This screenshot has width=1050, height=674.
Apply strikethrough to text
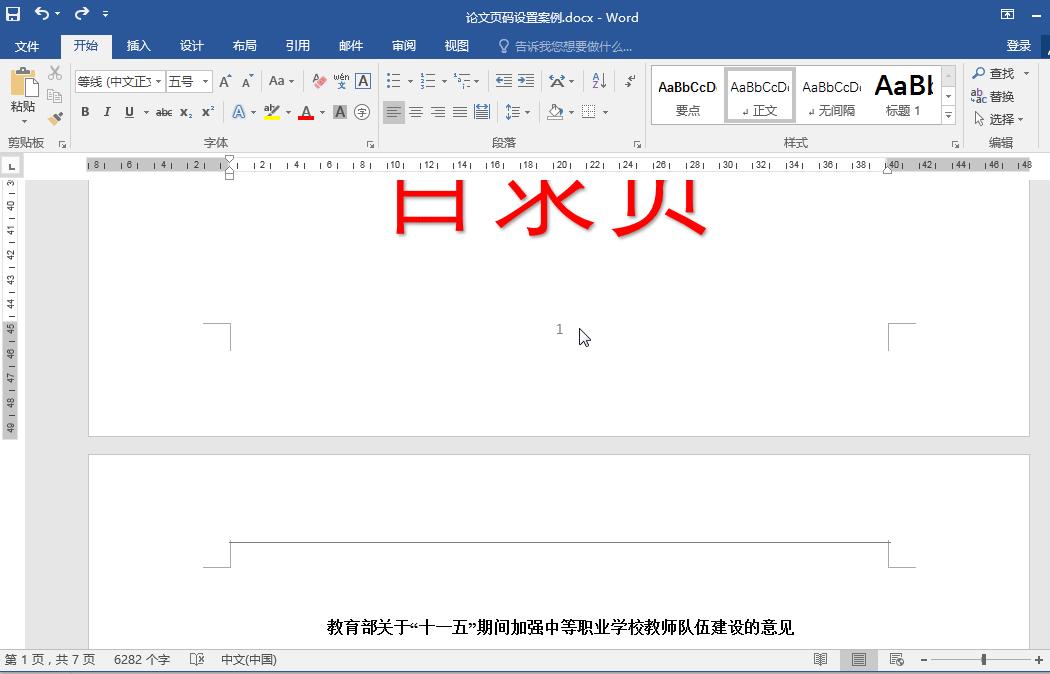[x=164, y=111]
